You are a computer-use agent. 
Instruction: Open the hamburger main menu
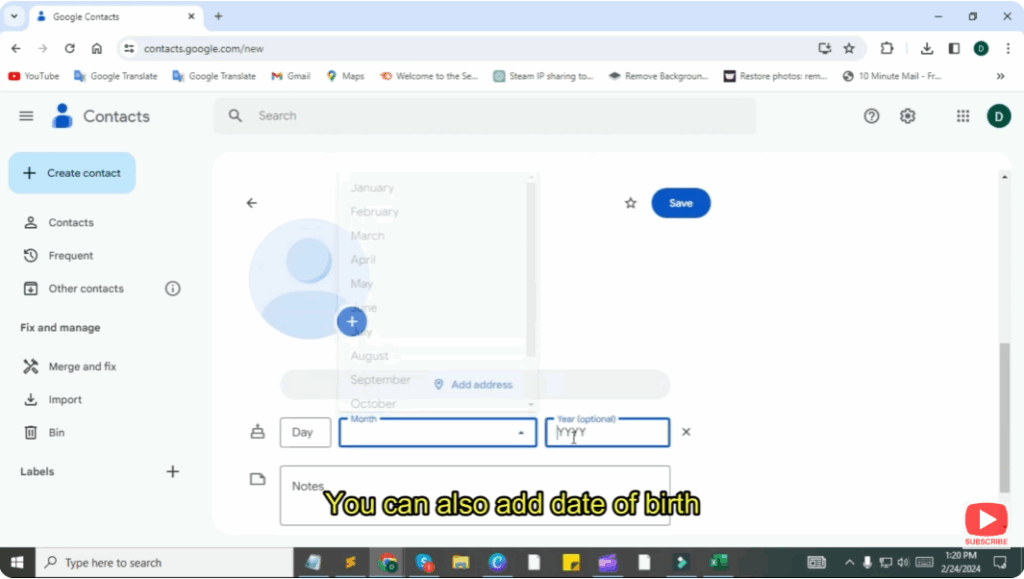click(x=26, y=115)
